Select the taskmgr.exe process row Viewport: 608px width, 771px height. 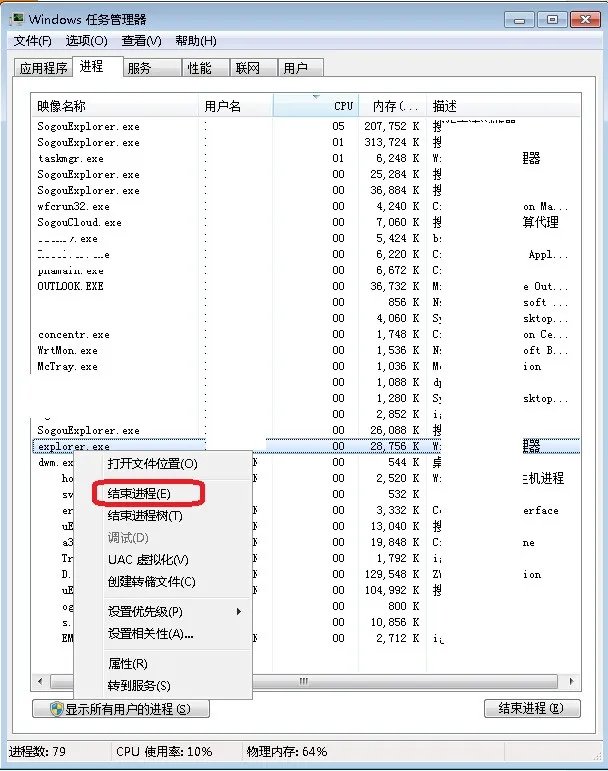[x=306, y=158]
